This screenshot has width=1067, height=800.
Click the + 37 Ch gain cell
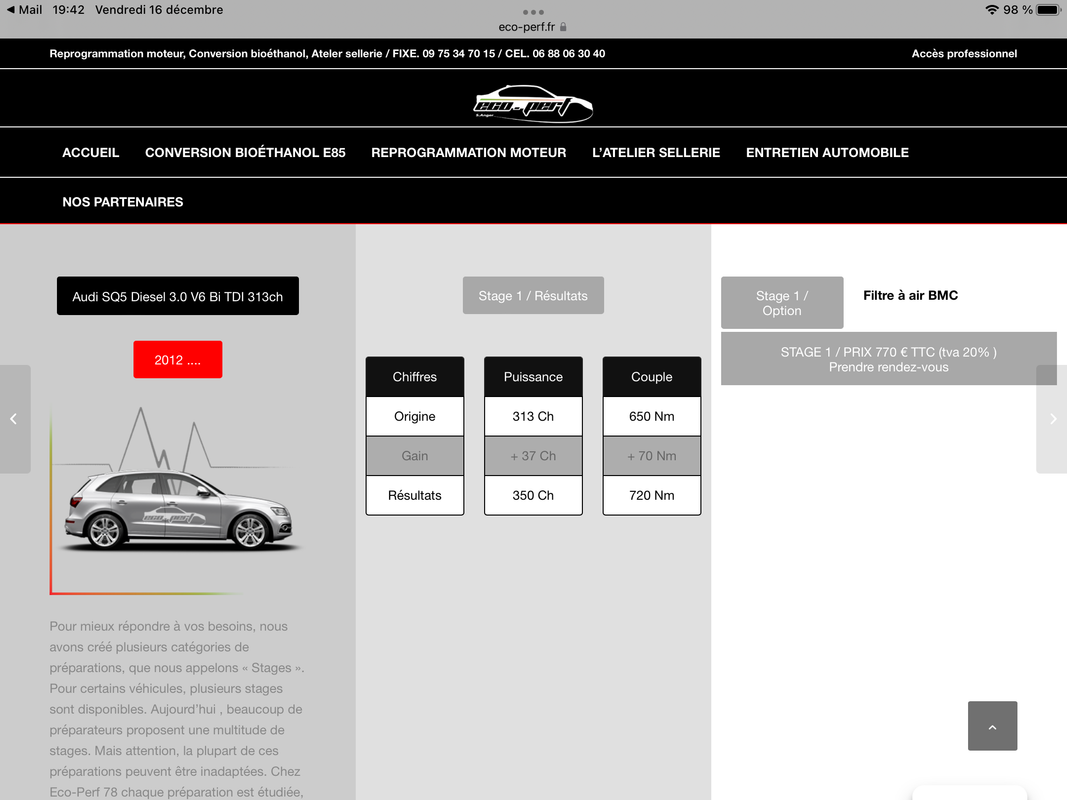point(533,456)
